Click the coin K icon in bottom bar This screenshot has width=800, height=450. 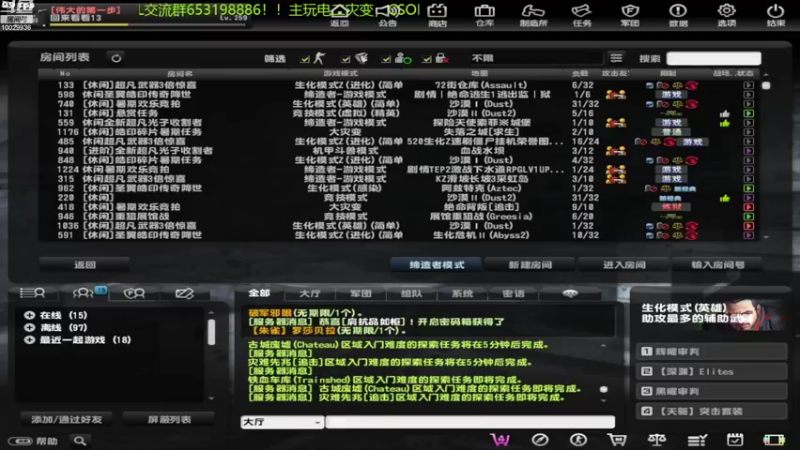point(578,440)
